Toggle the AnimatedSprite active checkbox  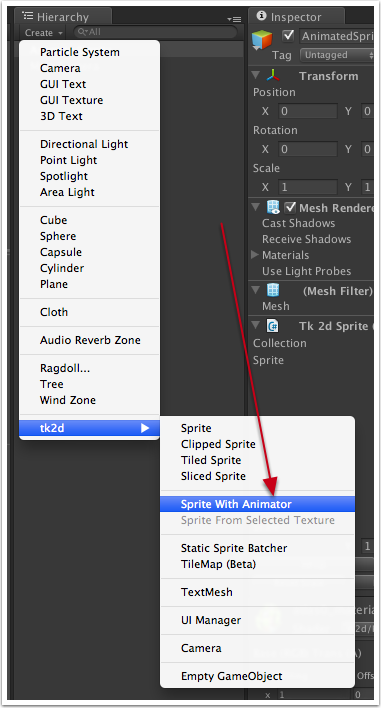(288, 36)
